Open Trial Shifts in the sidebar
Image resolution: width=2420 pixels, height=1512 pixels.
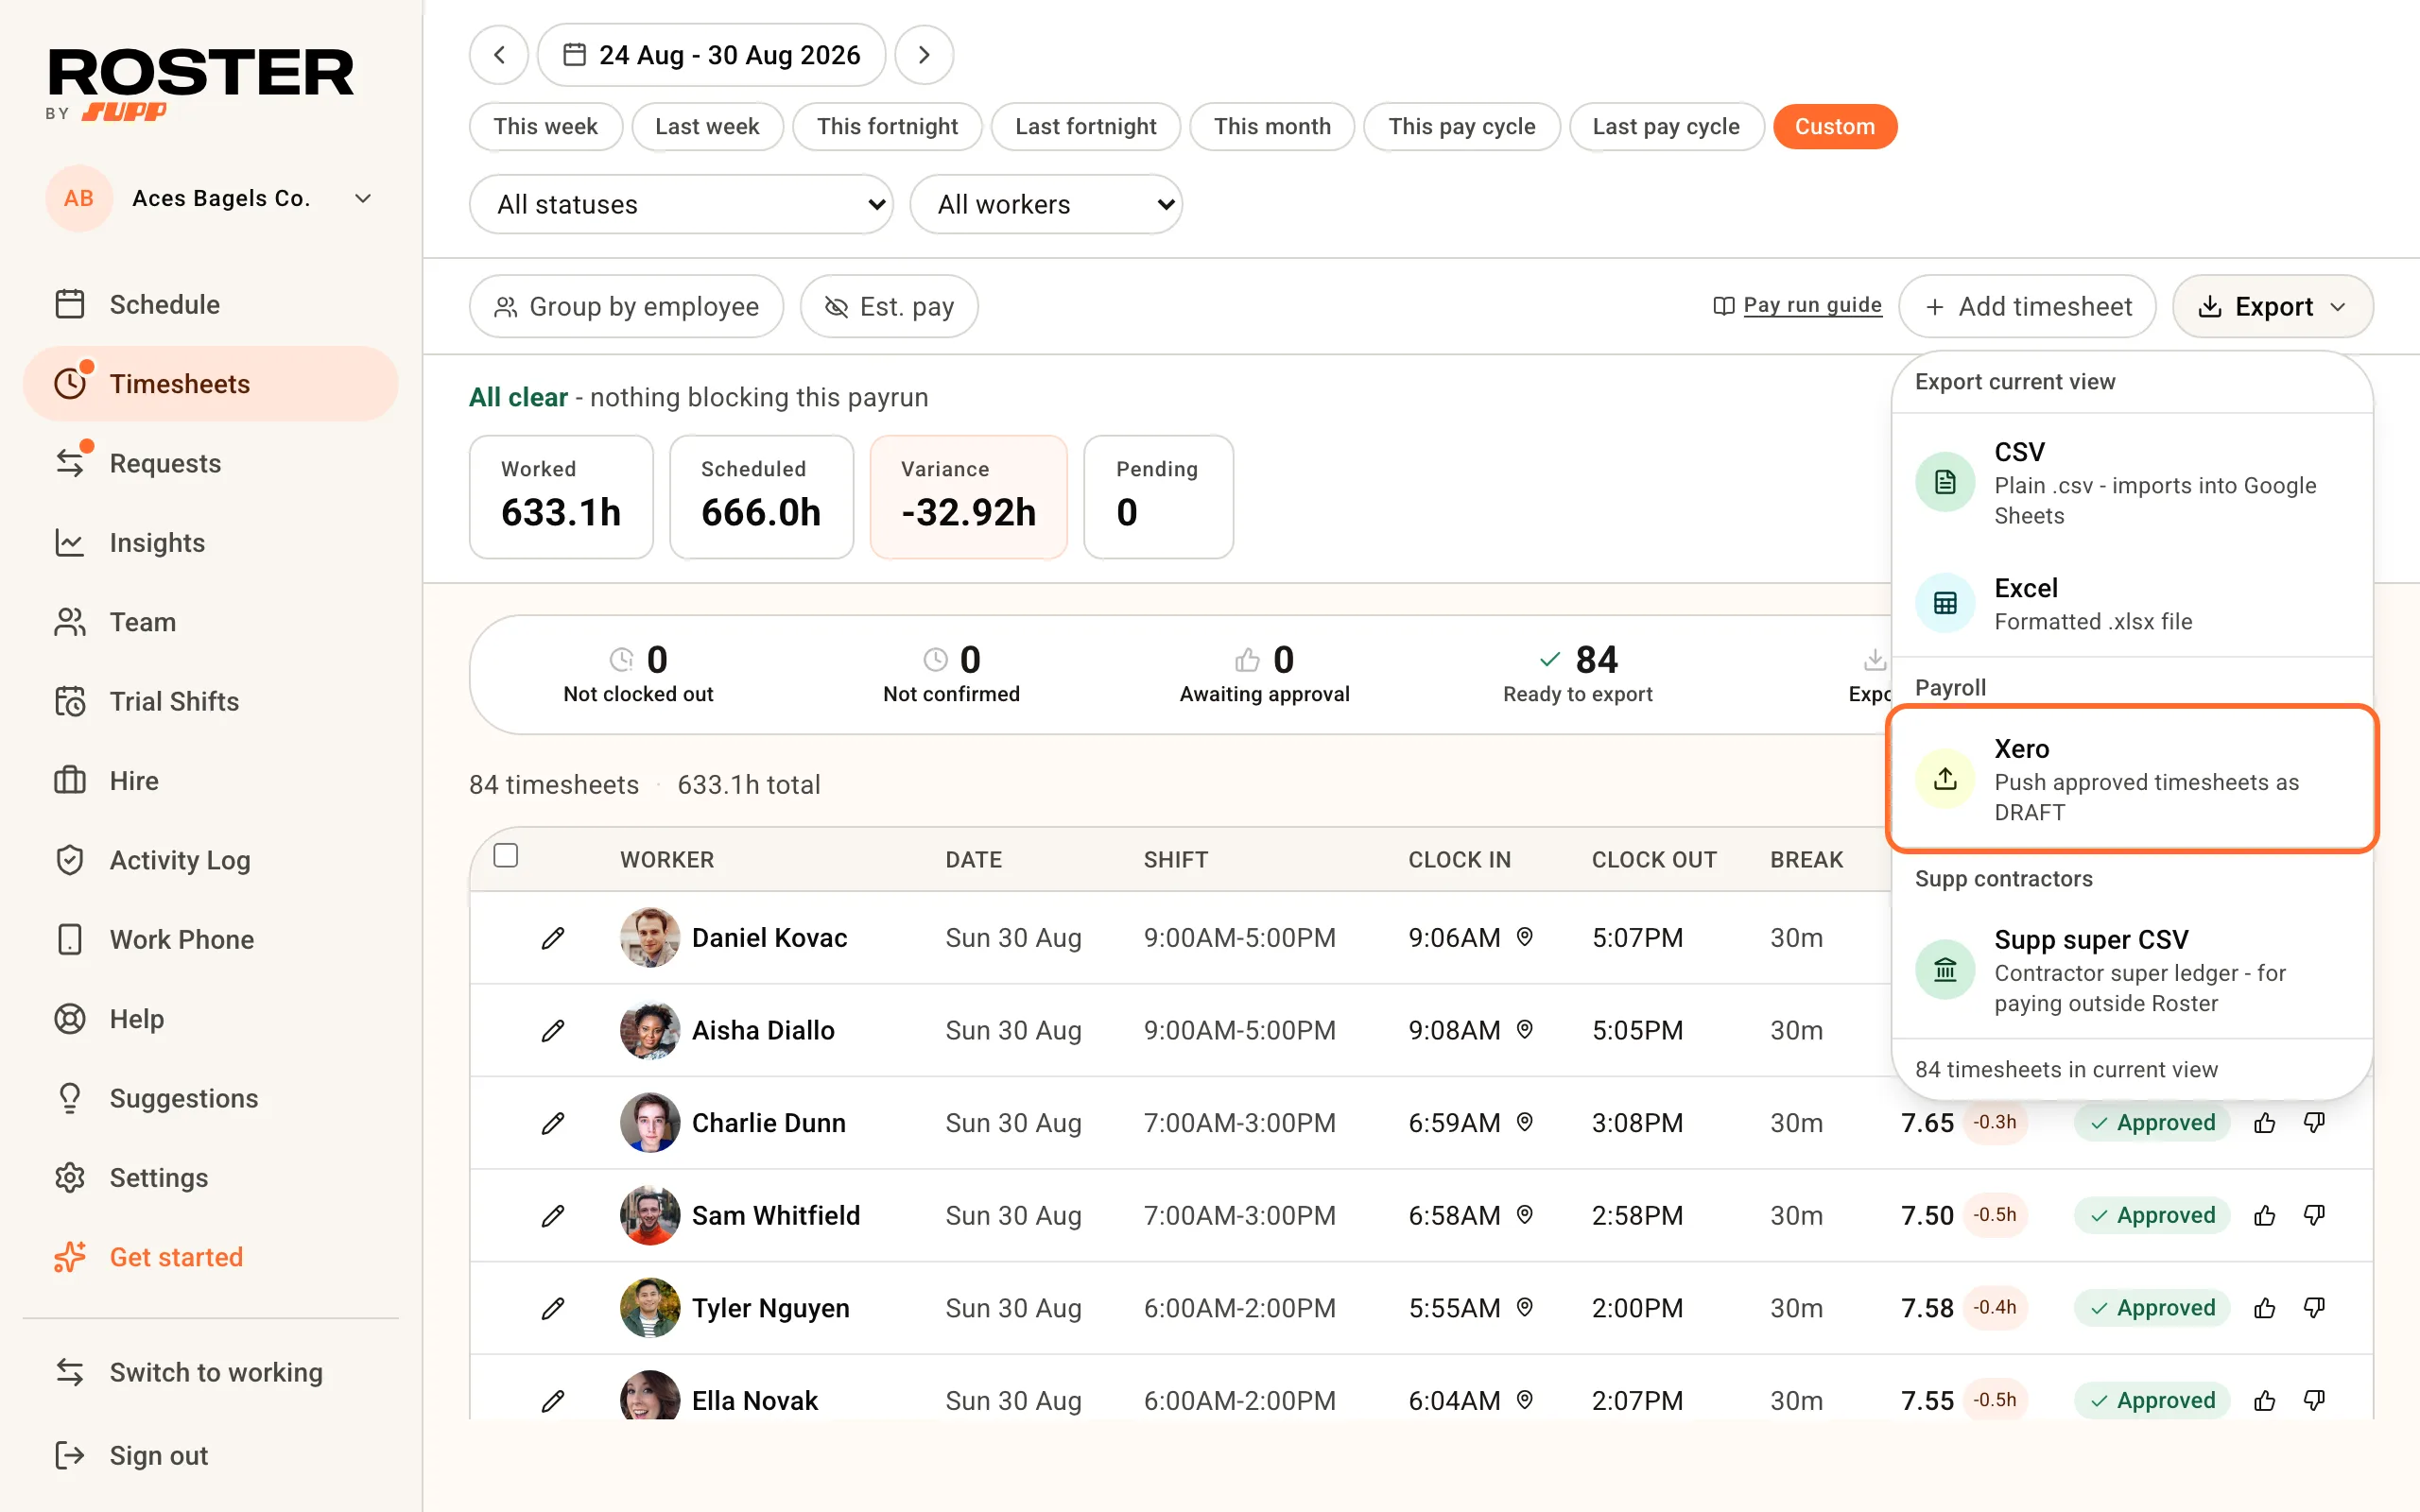(210, 701)
